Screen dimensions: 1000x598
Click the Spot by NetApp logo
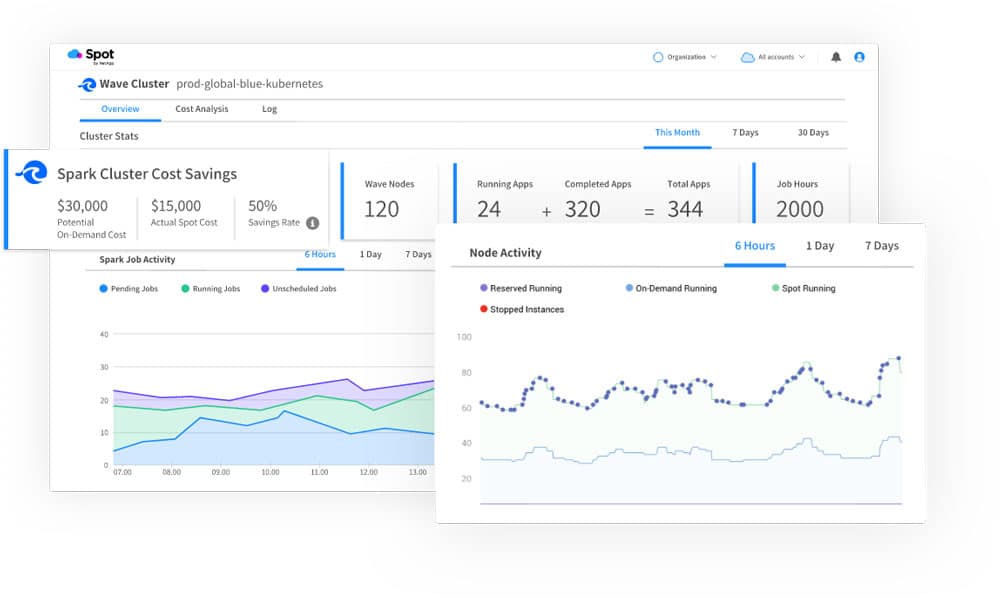tap(91, 56)
